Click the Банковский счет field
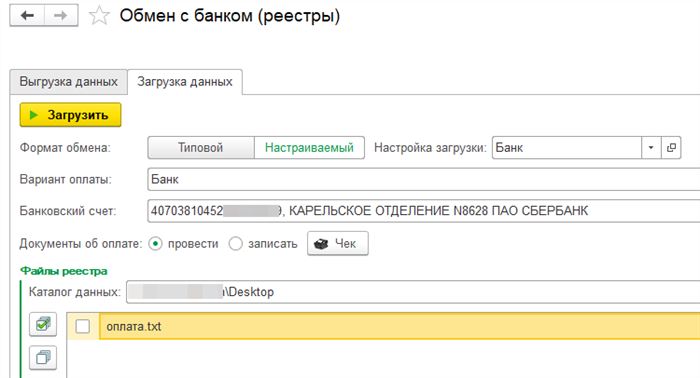 tap(424, 211)
